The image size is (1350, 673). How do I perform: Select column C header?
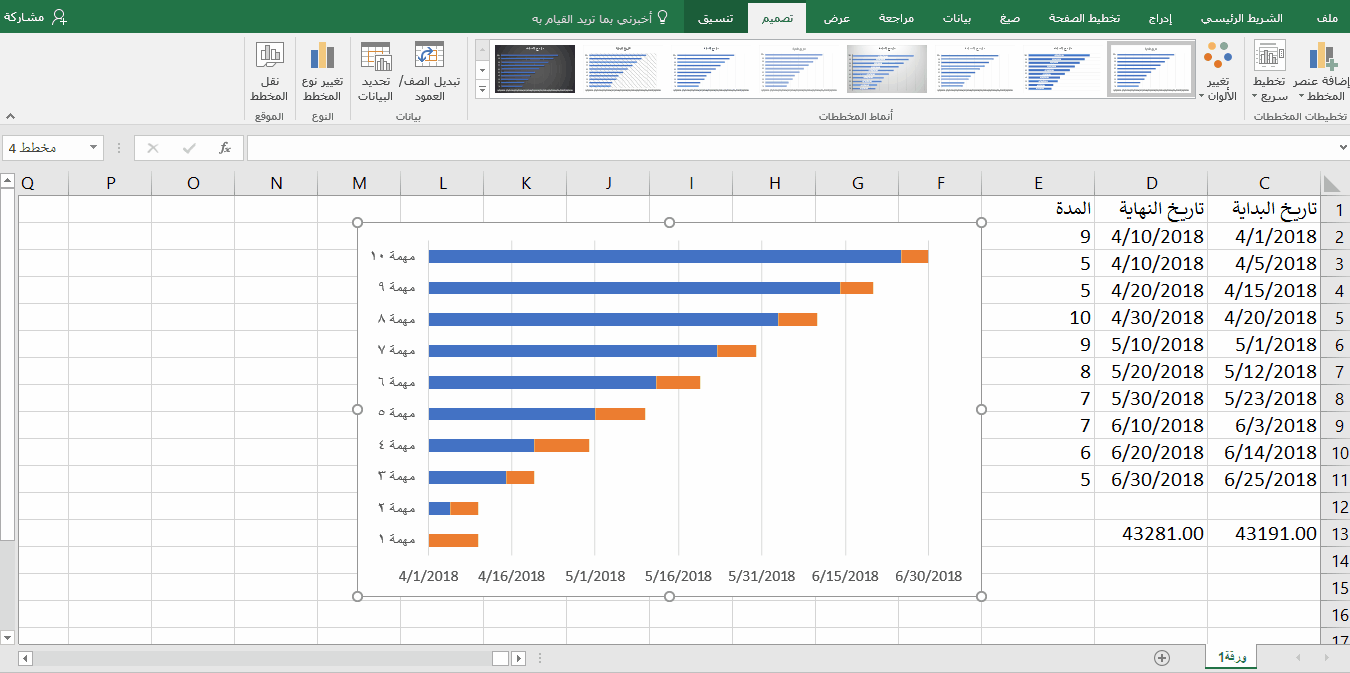point(1264,183)
